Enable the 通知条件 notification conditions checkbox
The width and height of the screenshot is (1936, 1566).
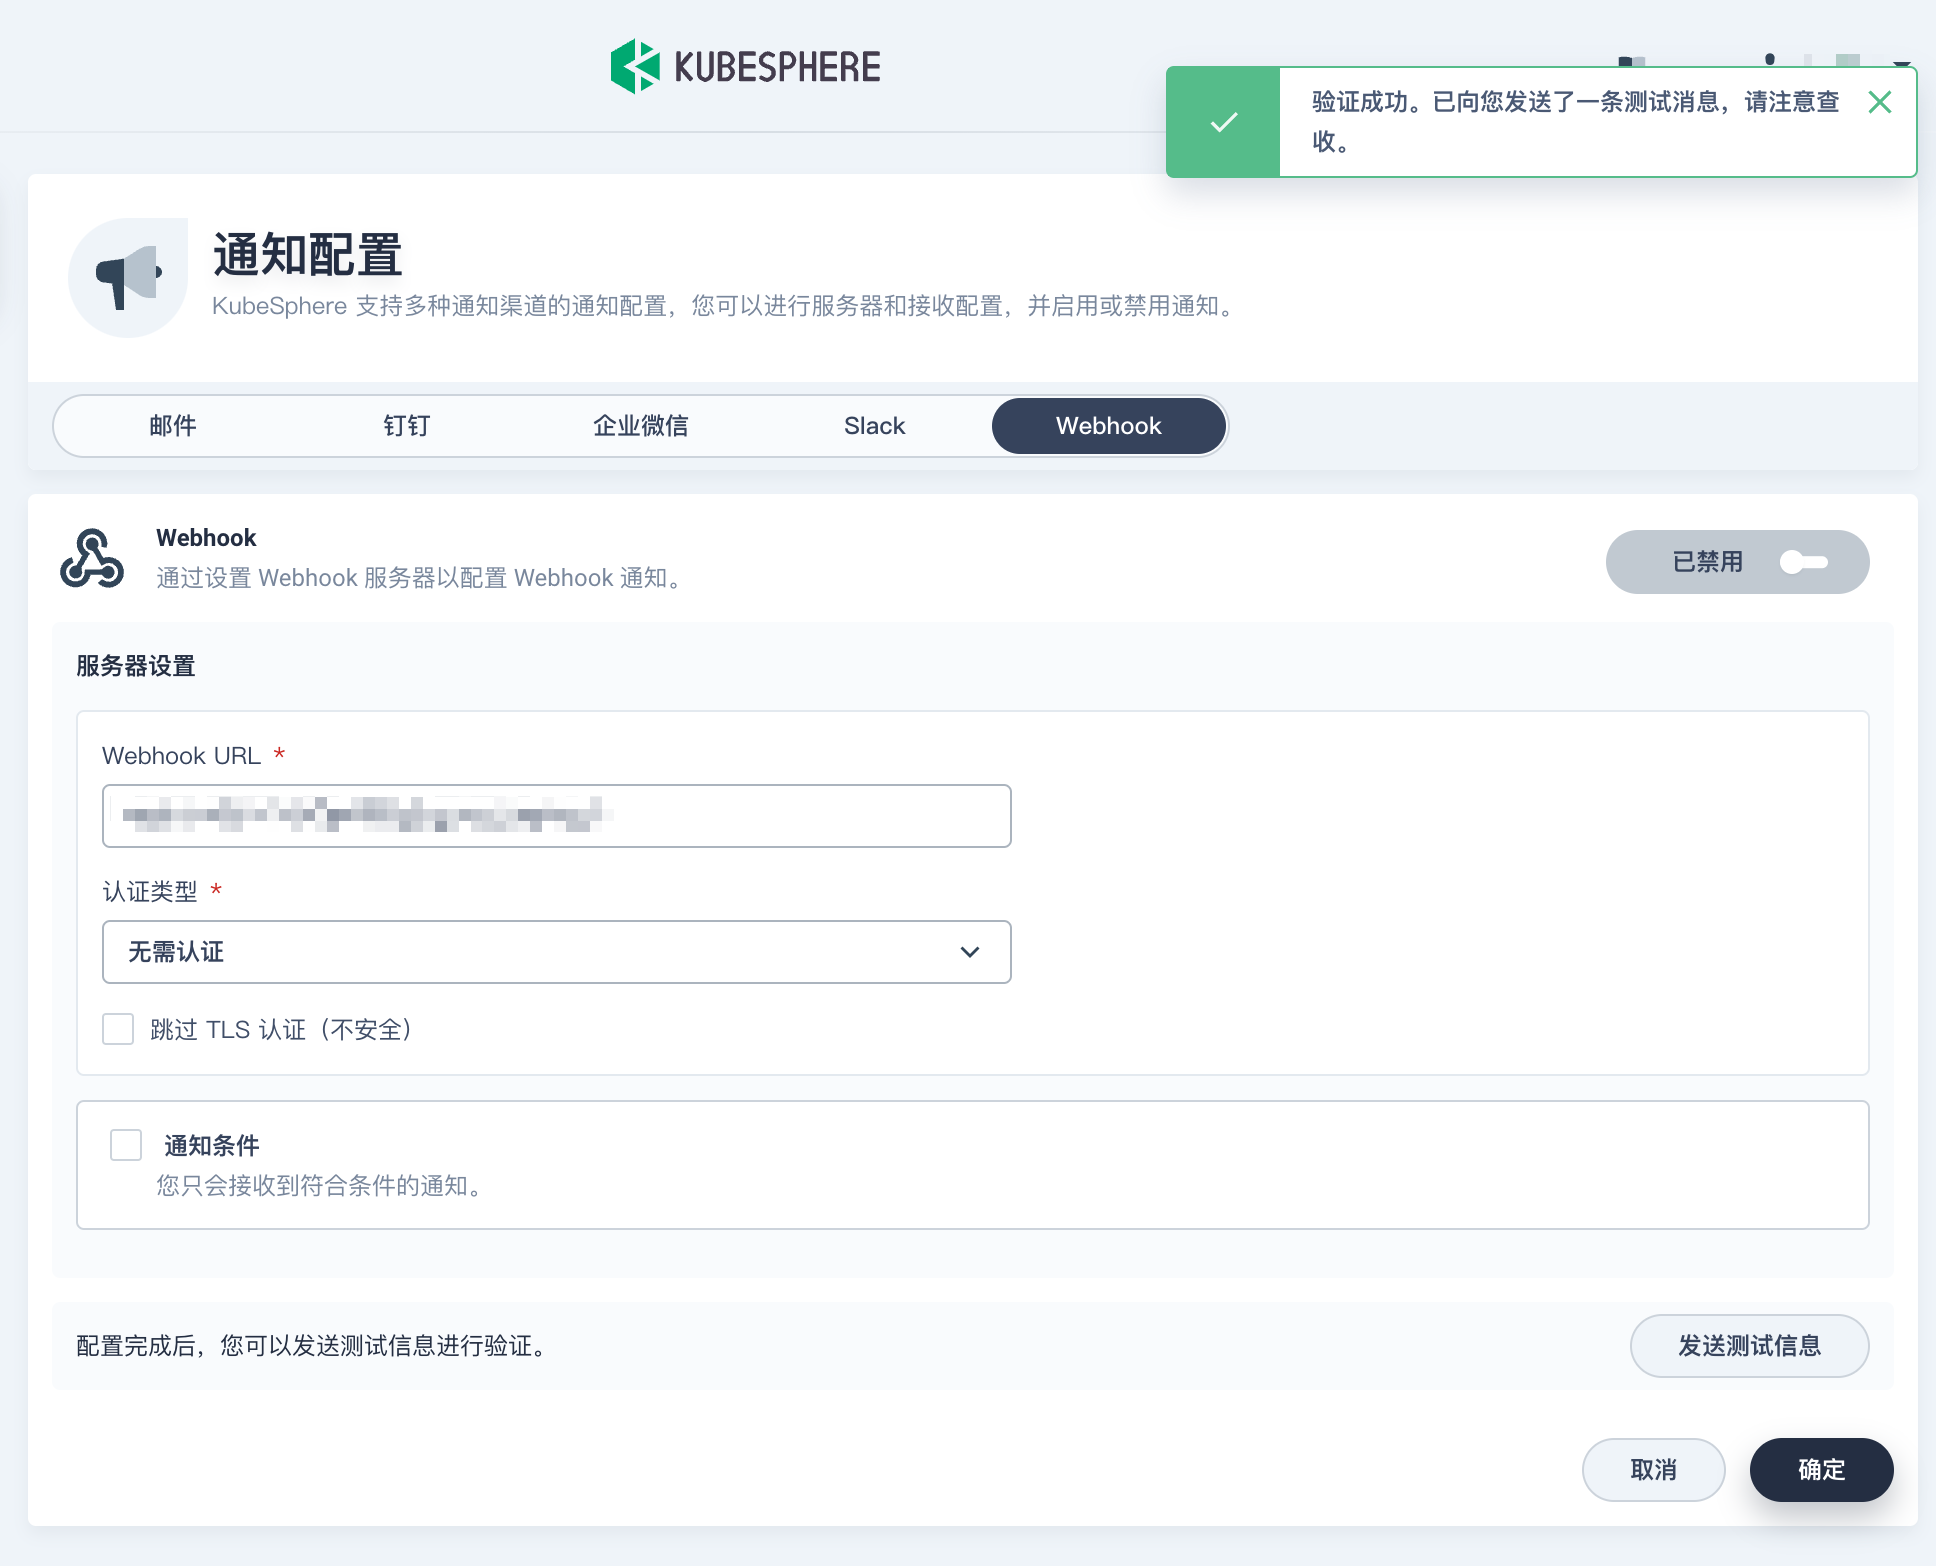[x=126, y=1145]
